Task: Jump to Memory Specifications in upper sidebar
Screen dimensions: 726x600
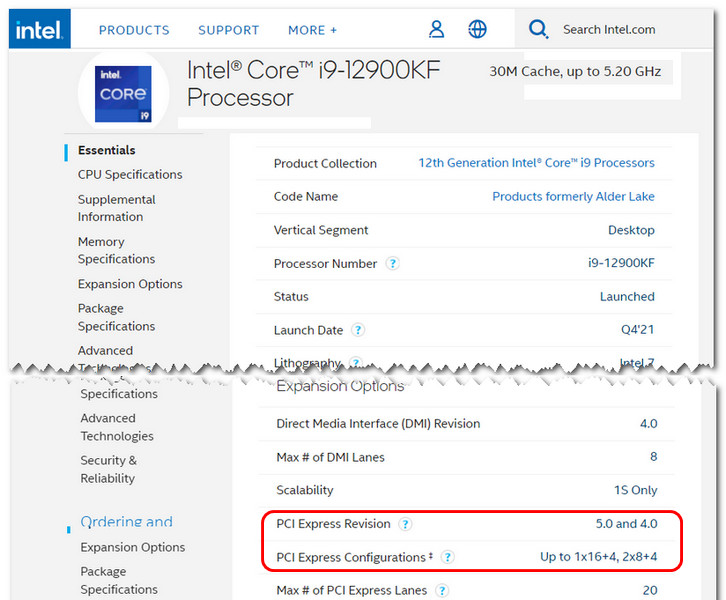Action: click(x=117, y=250)
